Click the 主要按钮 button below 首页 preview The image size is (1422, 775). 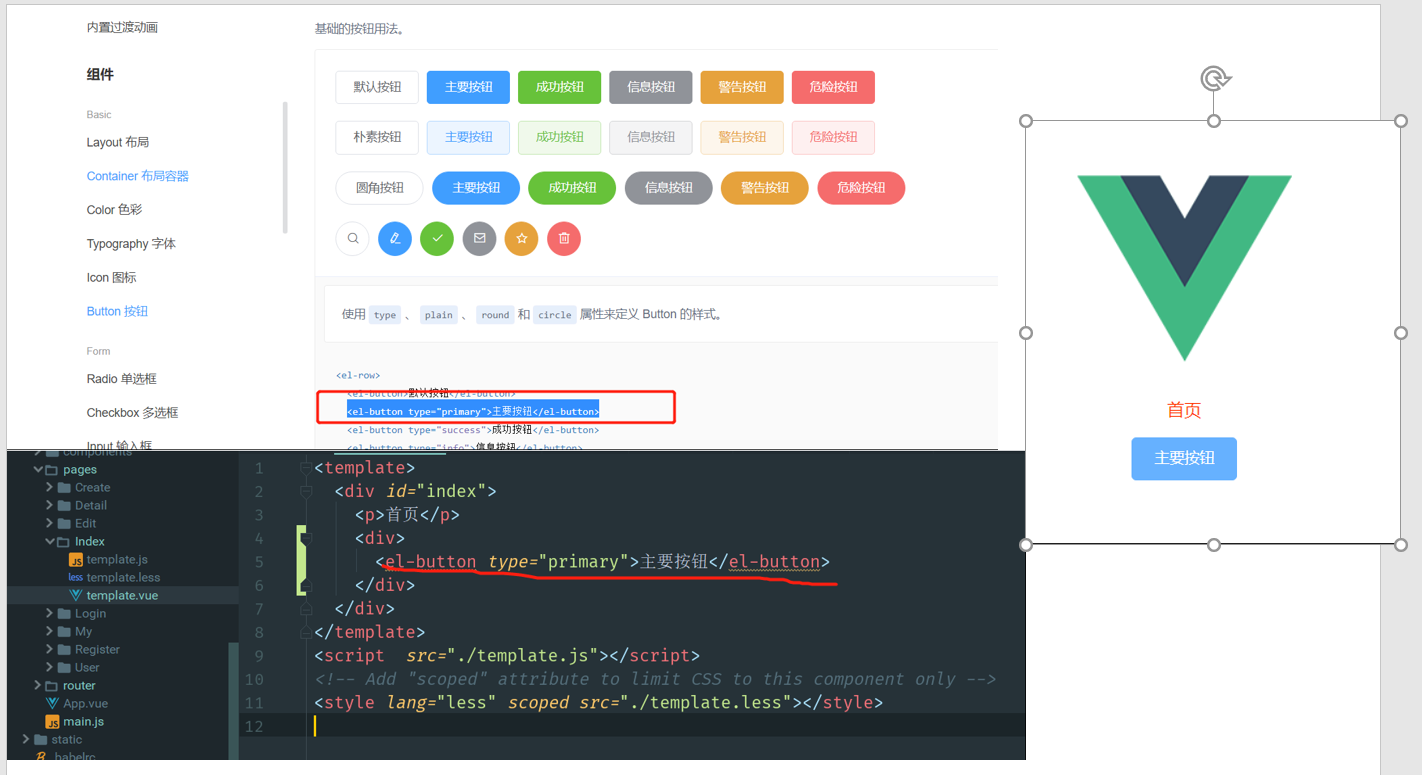1184,458
